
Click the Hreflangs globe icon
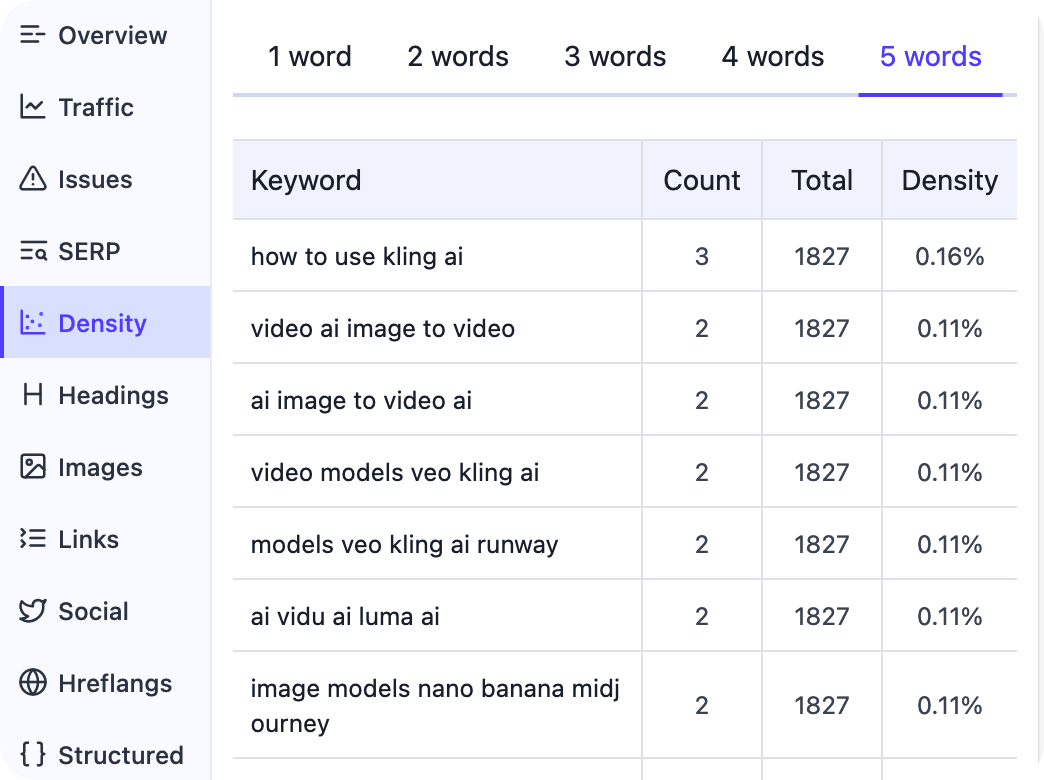pos(33,684)
